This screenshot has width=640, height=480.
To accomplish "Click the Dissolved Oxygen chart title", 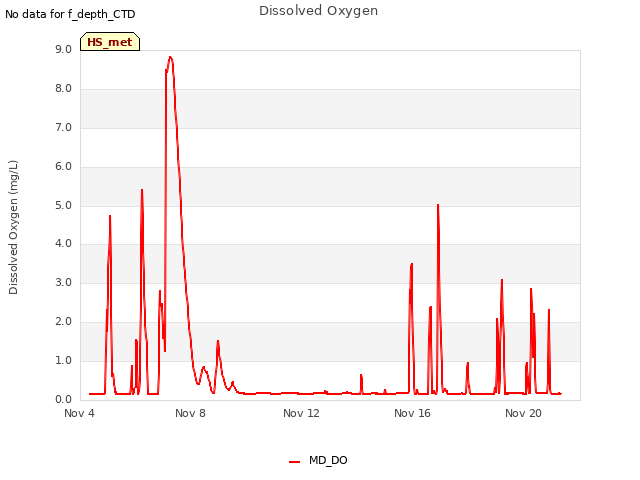I will (x=318, y=11).
